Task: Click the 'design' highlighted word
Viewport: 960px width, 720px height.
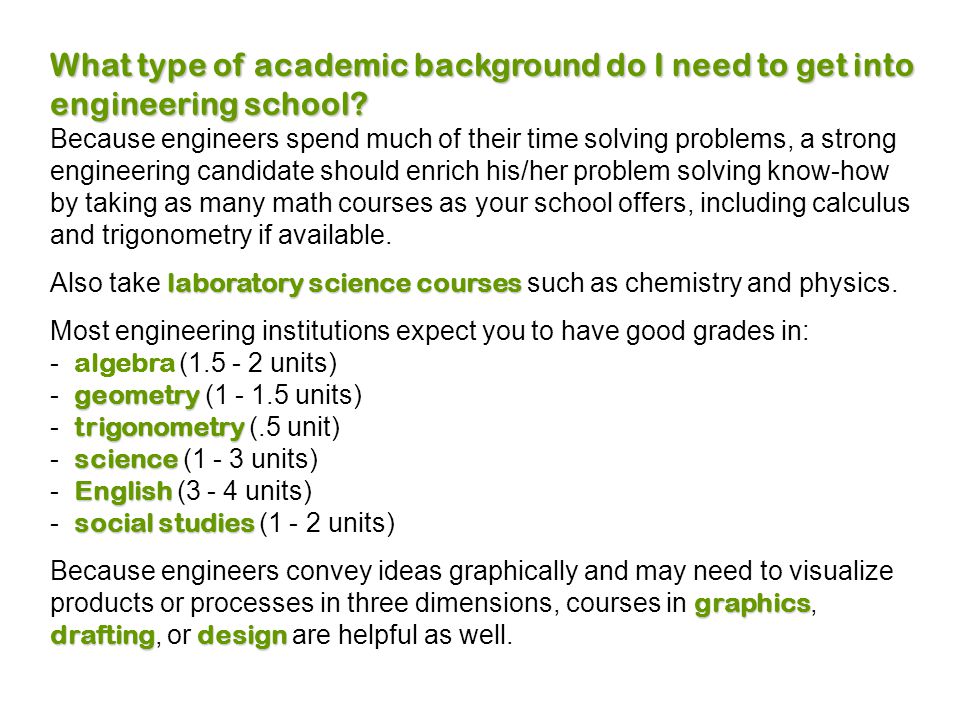Action: click(242, 636)
